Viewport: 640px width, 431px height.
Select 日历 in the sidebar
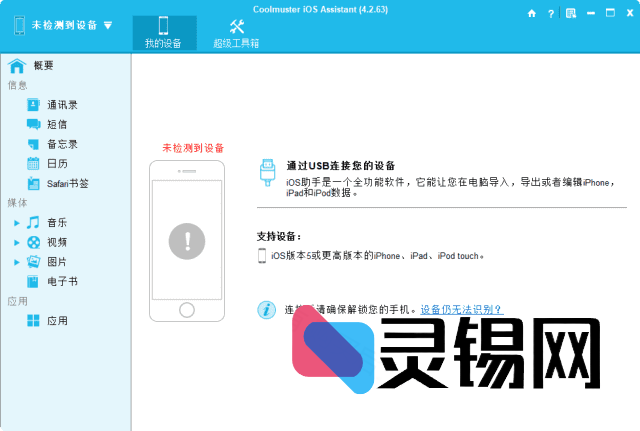57,164
